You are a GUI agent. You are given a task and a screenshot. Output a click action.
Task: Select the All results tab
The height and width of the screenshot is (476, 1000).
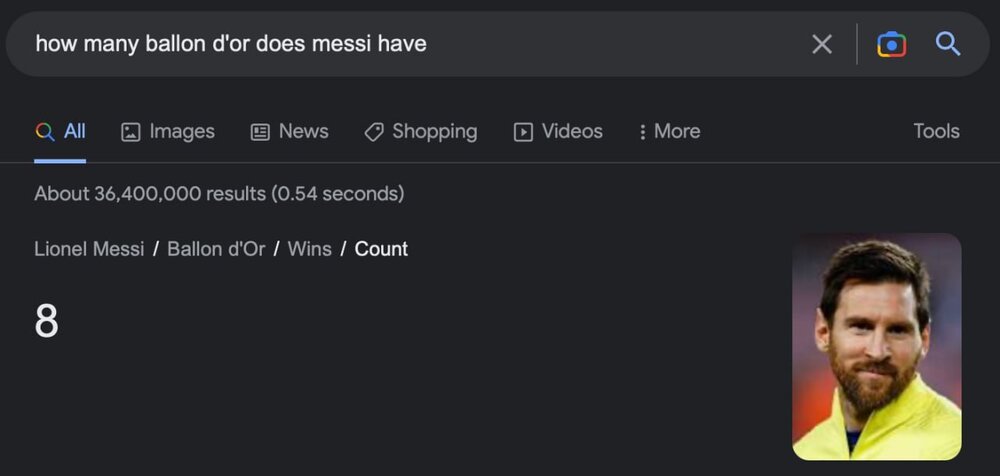(75, 132)
